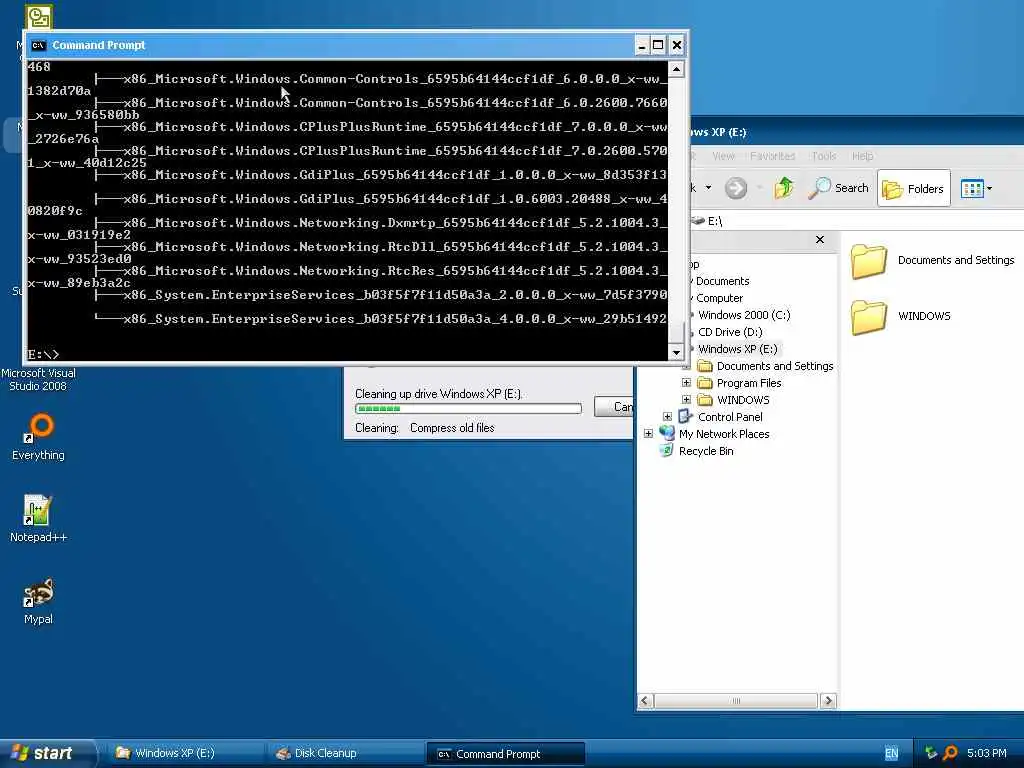Select CD Drive (D:) in folder tree

(x=730, y=332)
